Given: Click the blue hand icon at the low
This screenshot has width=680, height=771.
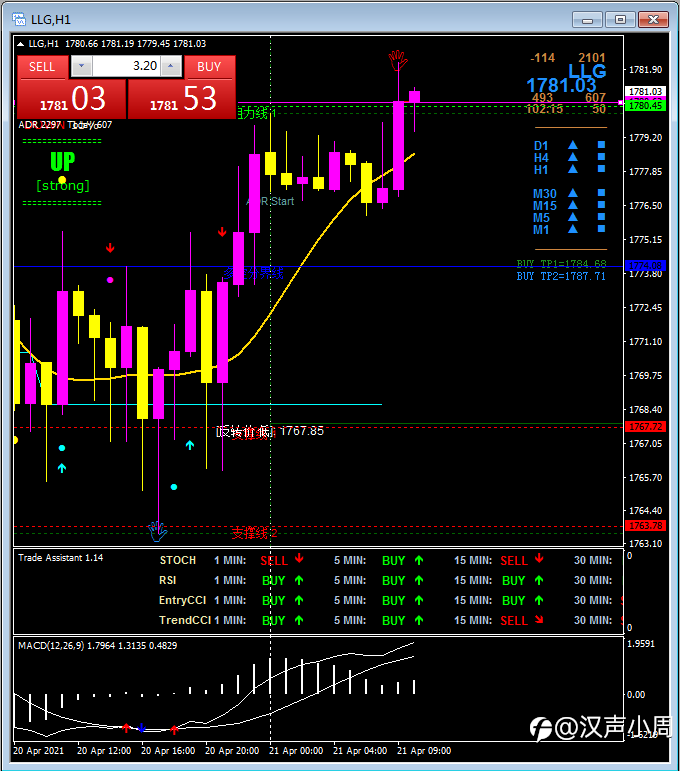Looking at the screenshot, I should click(157, 532).
